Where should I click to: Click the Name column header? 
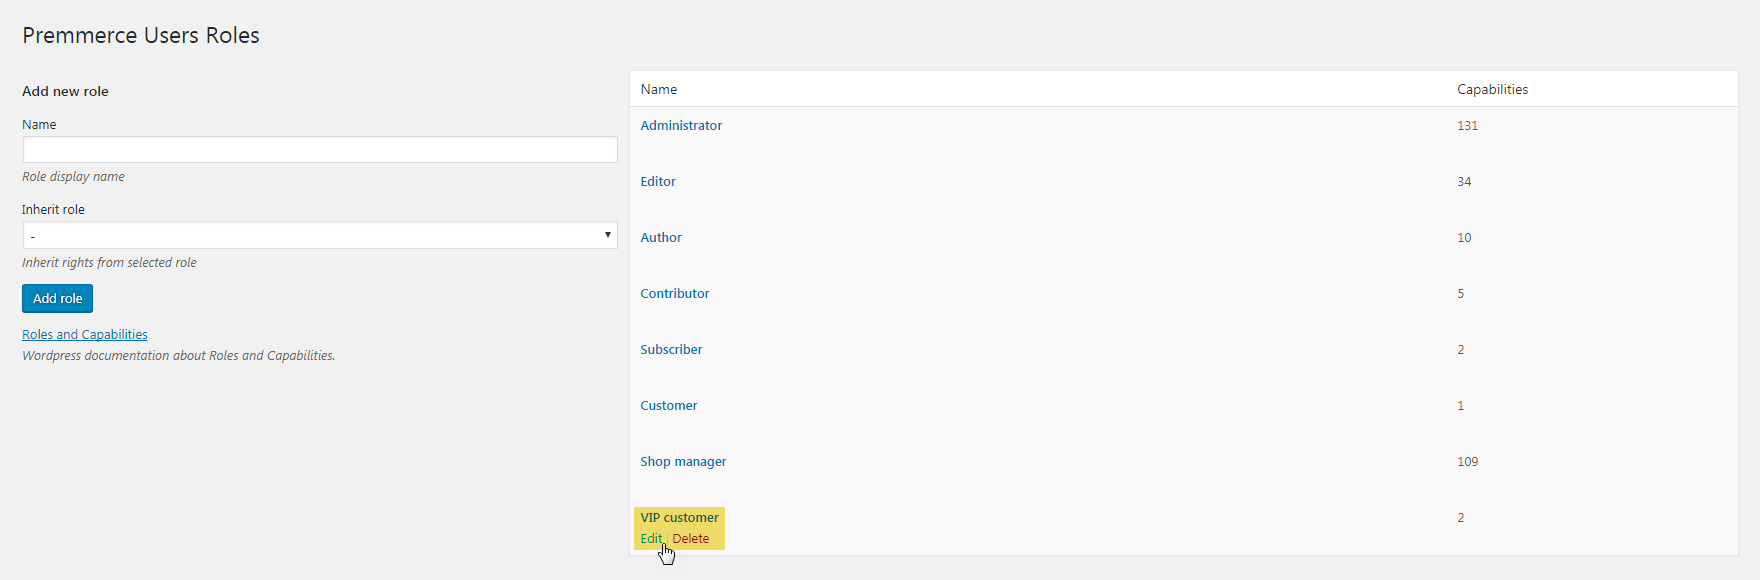659,89
